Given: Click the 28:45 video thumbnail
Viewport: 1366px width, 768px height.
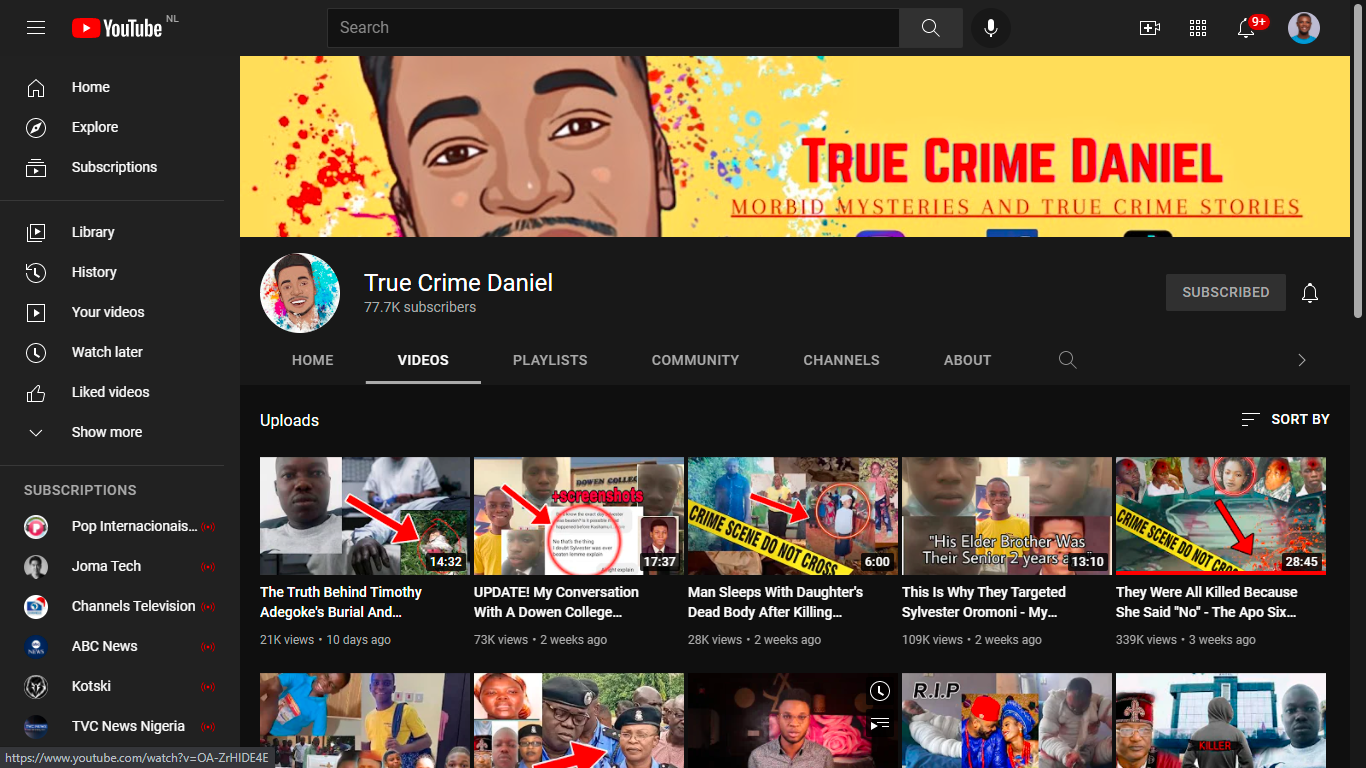Looking at the screenshot, I should pos(1221,516).
